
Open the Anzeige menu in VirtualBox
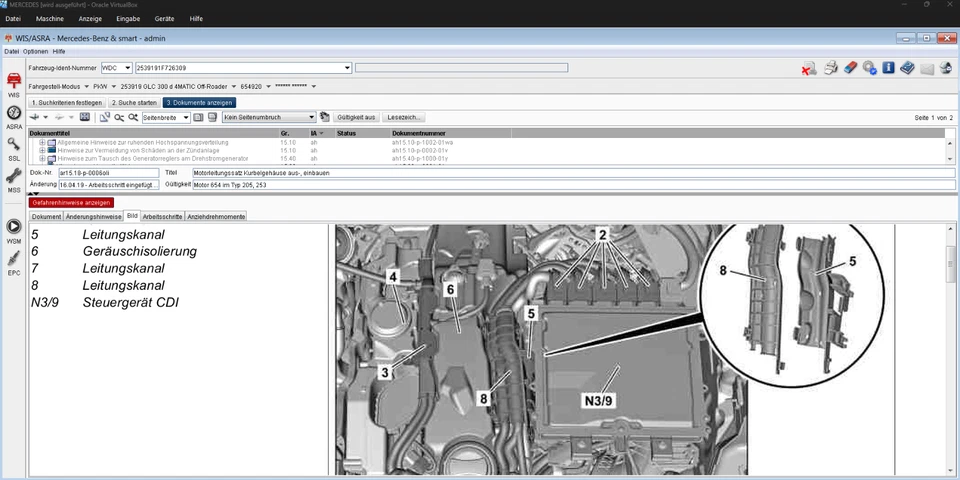(x=90, y=19)
